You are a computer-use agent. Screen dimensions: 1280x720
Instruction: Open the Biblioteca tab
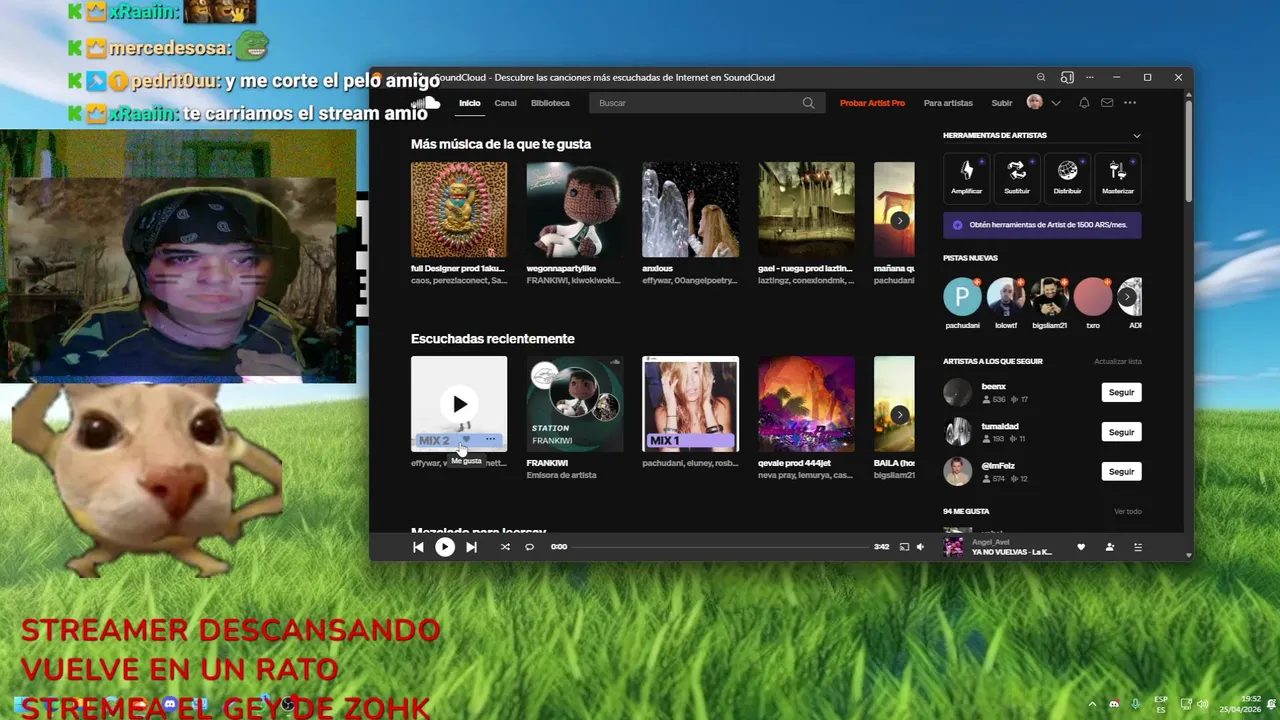click(550, 103)
